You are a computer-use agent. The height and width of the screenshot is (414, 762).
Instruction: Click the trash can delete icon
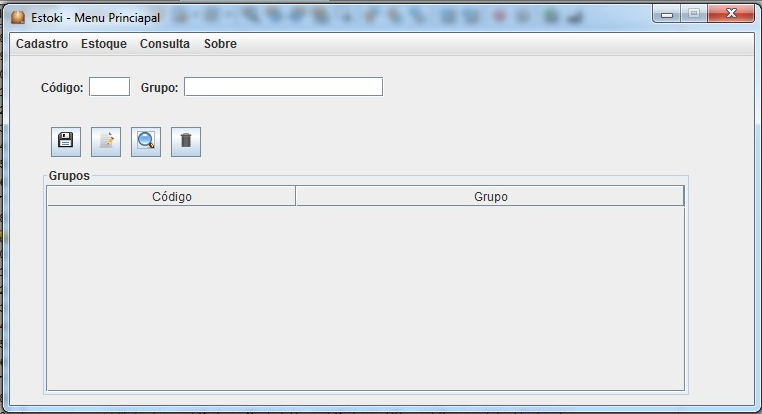click(x=186, y=141)
